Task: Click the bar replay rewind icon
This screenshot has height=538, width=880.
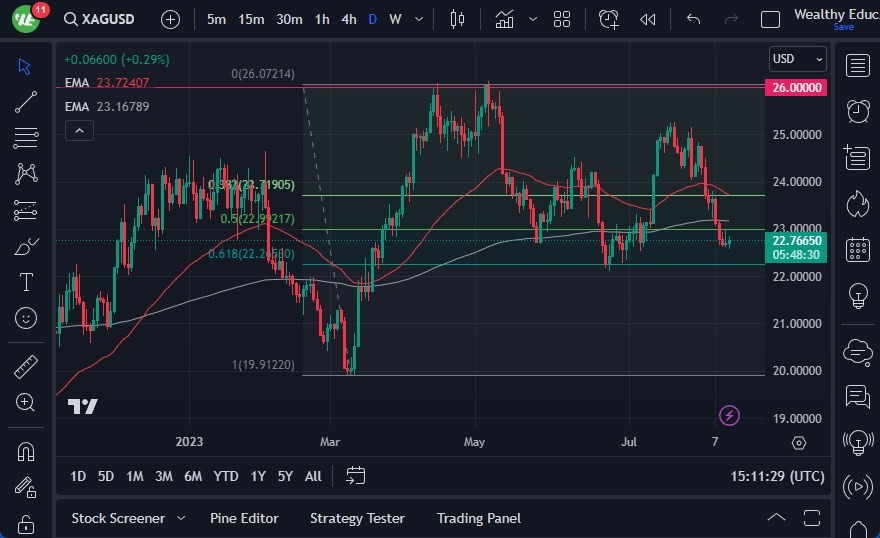Action: [648, 19]
